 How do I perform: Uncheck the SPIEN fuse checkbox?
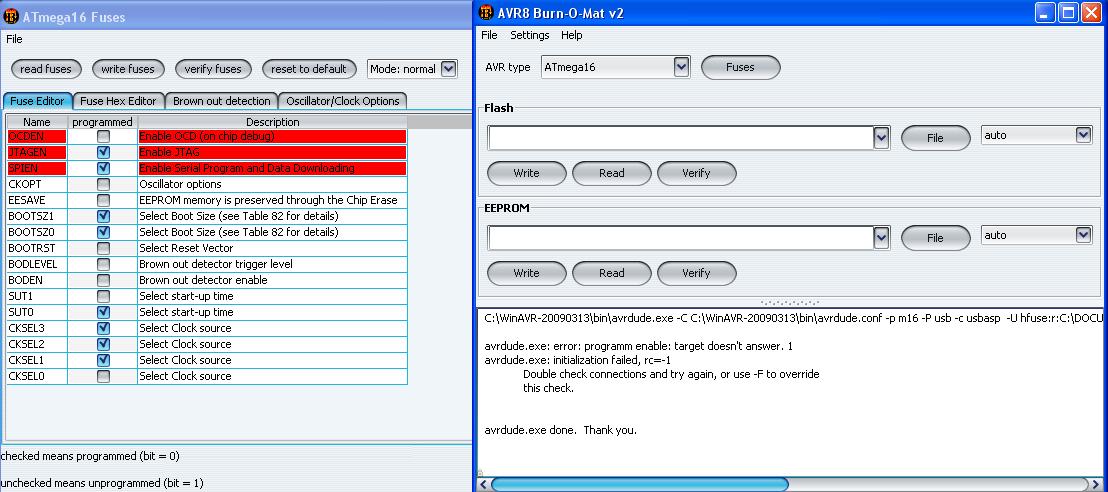[x=103, y=168]
